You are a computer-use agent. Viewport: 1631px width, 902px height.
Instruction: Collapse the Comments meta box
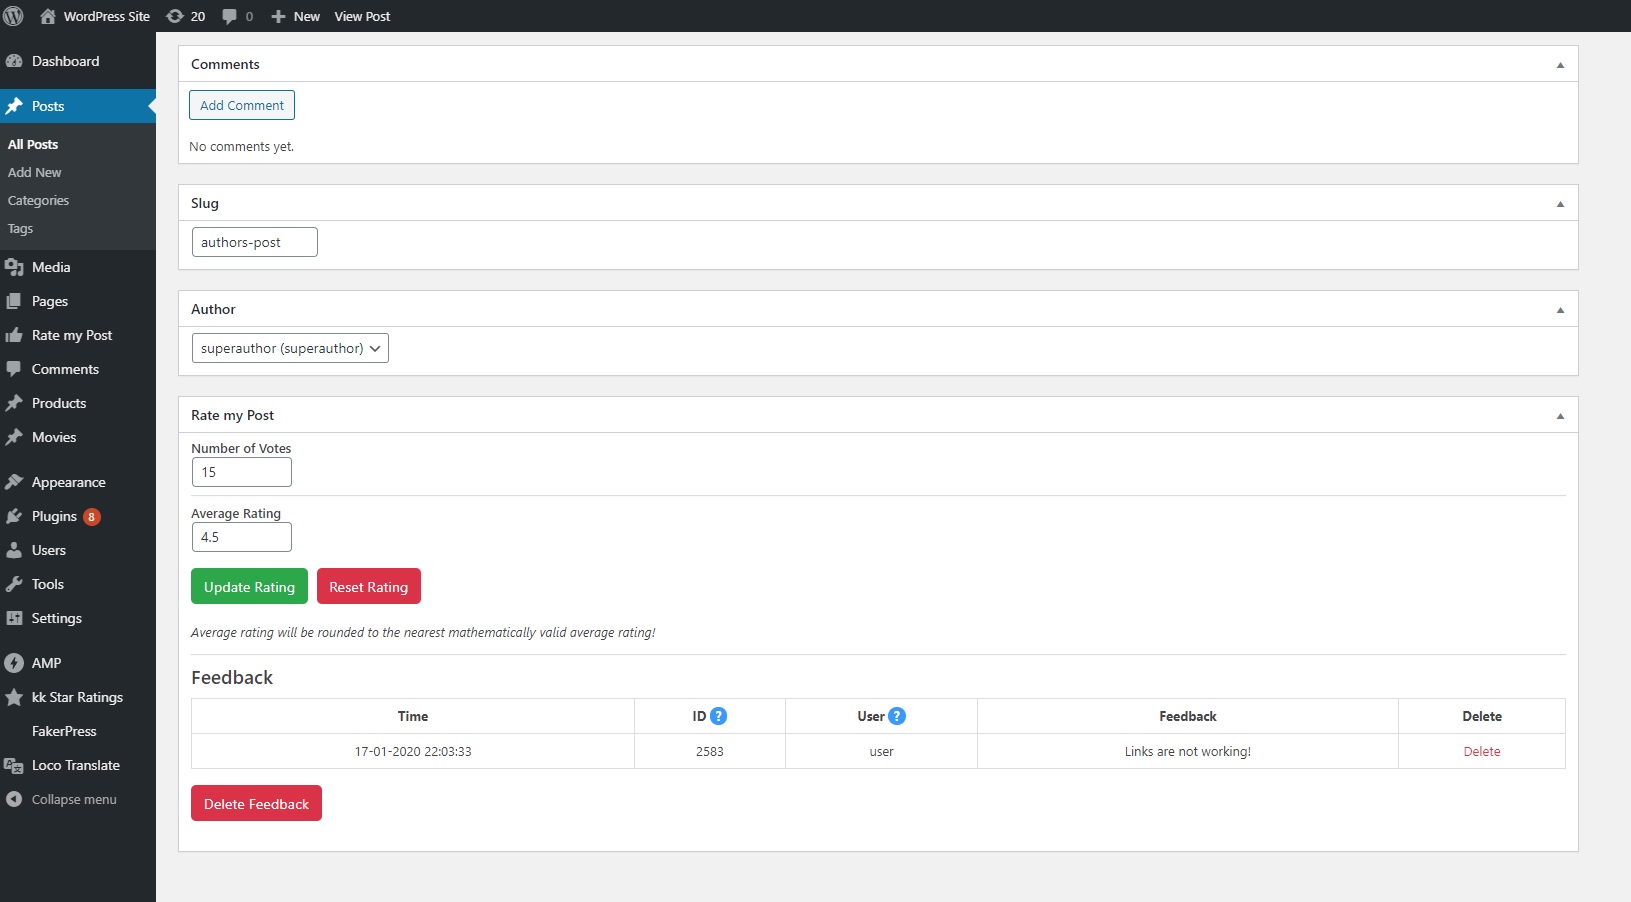point(1559,64)
